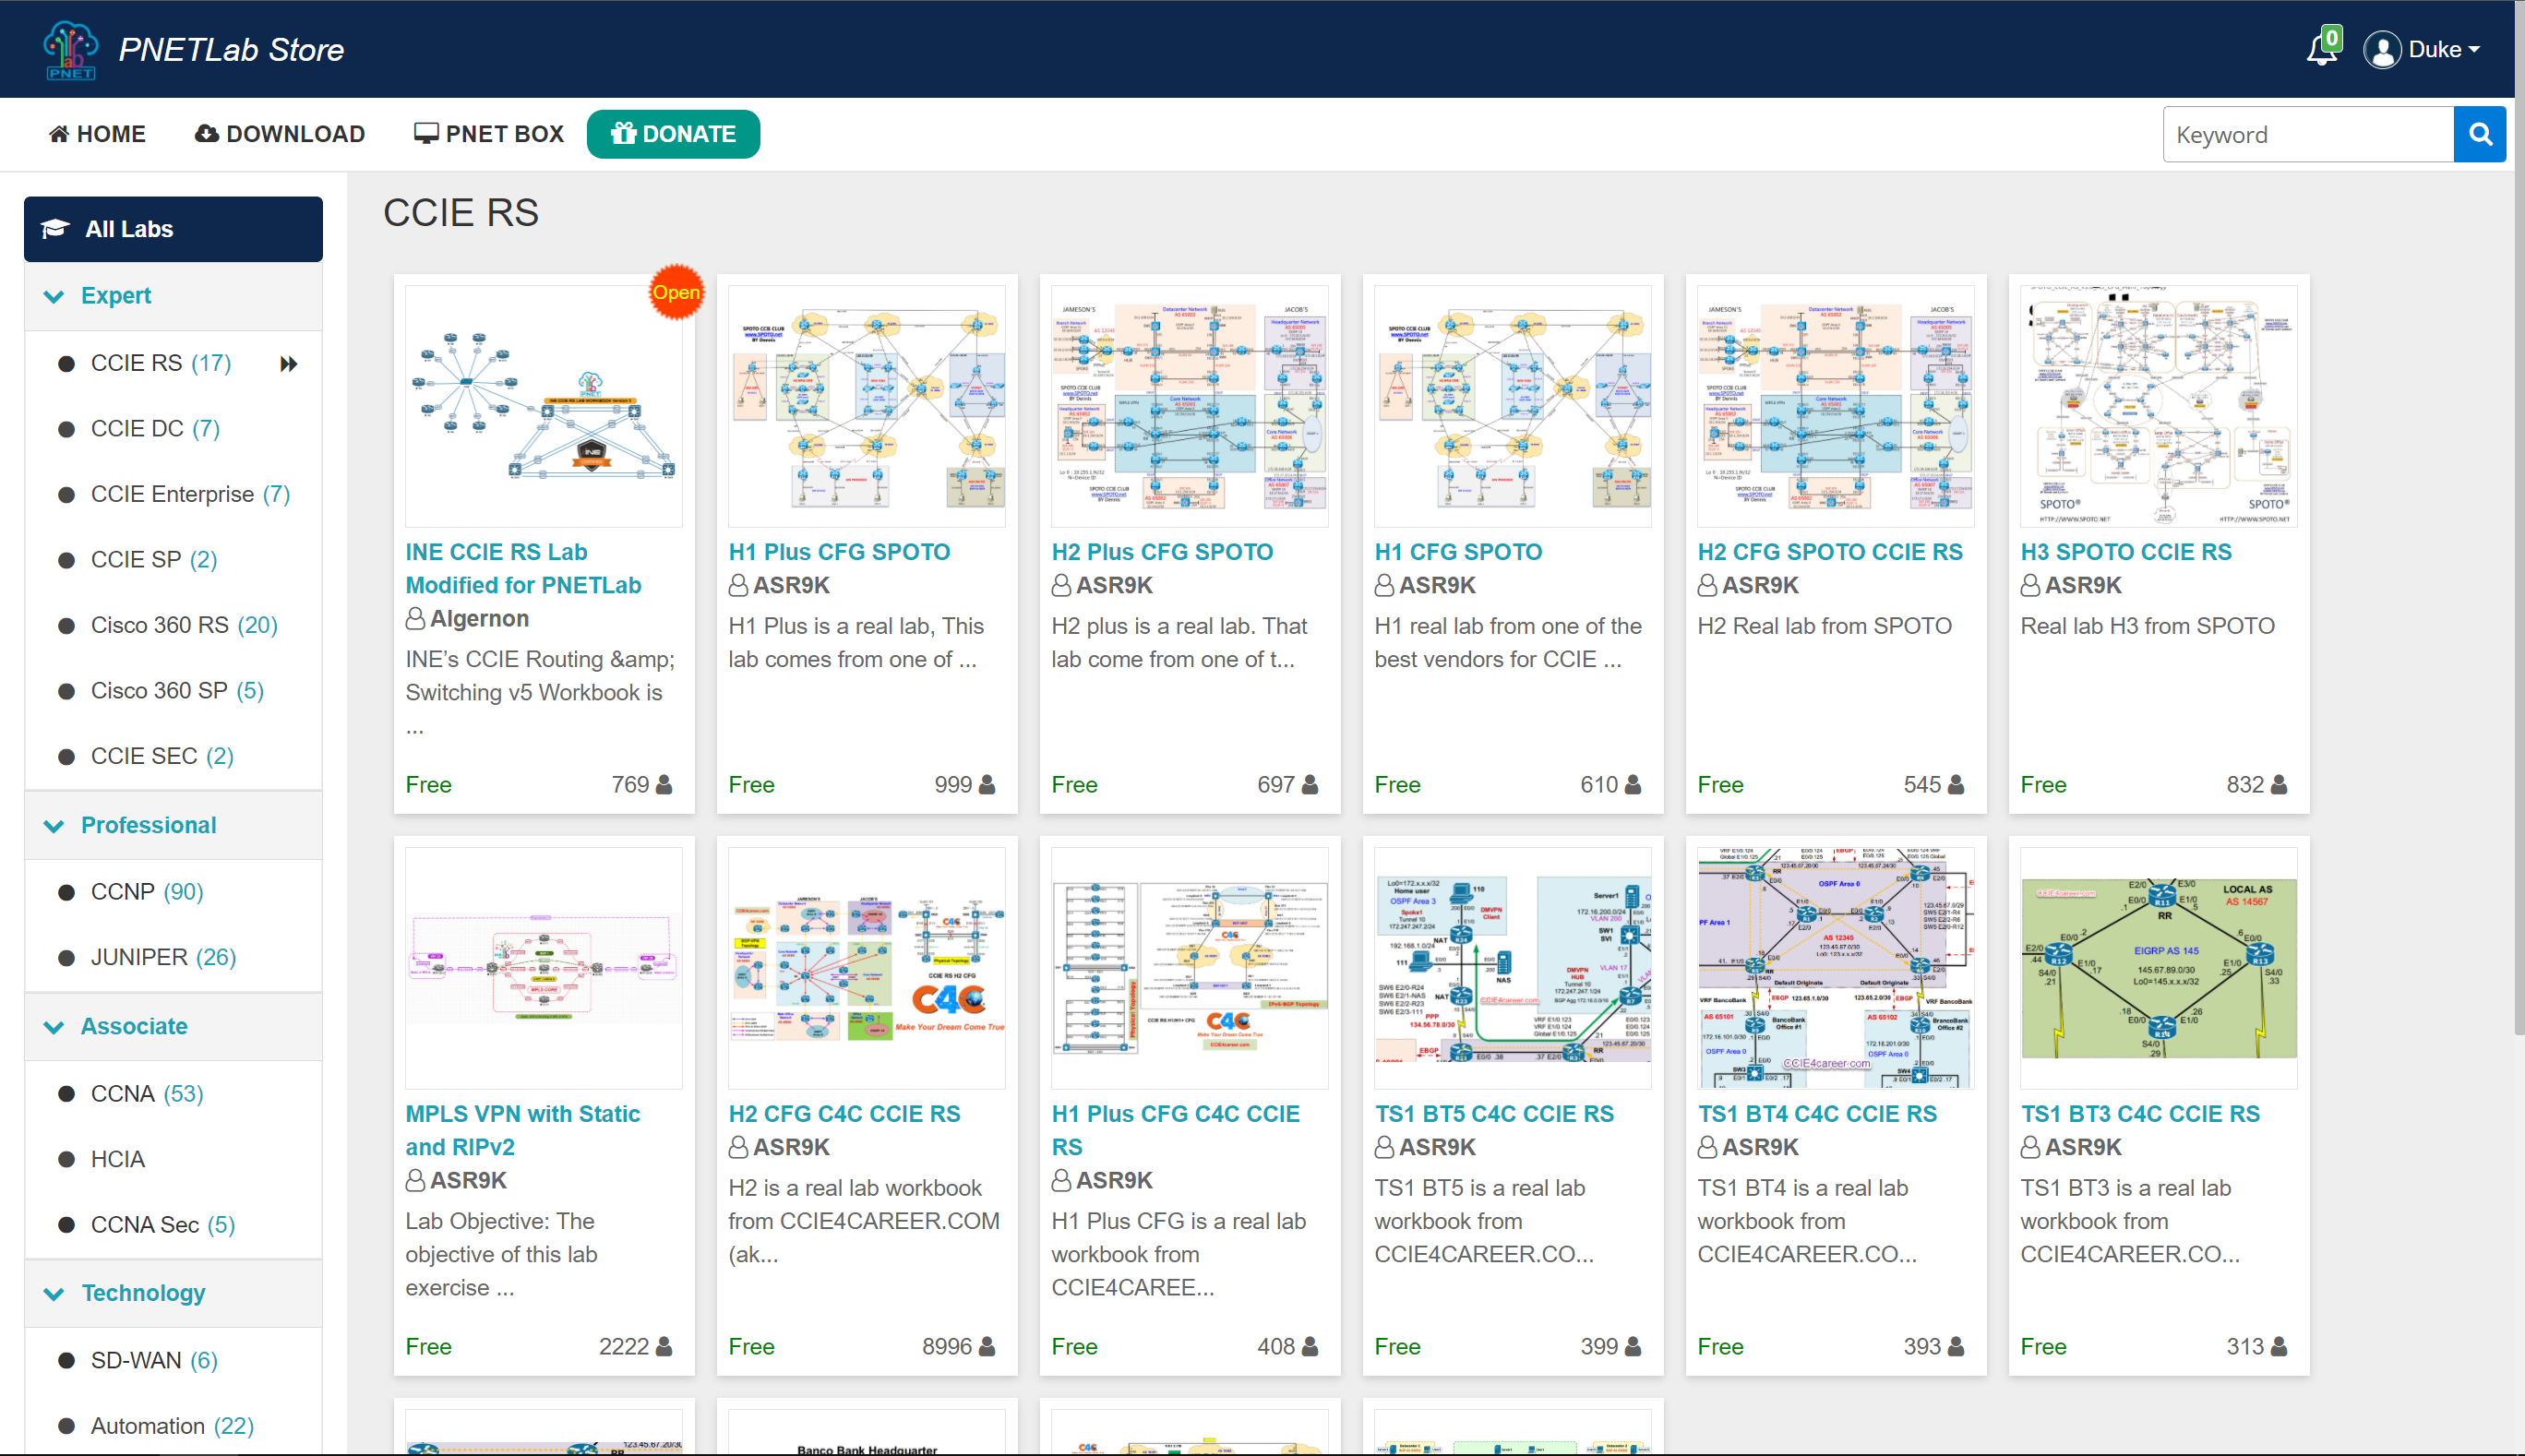This screenshot has height=1456, width=2525.
Task: Click the TS1 BT3 C4C topology thumbnail
Action: 2159,968
